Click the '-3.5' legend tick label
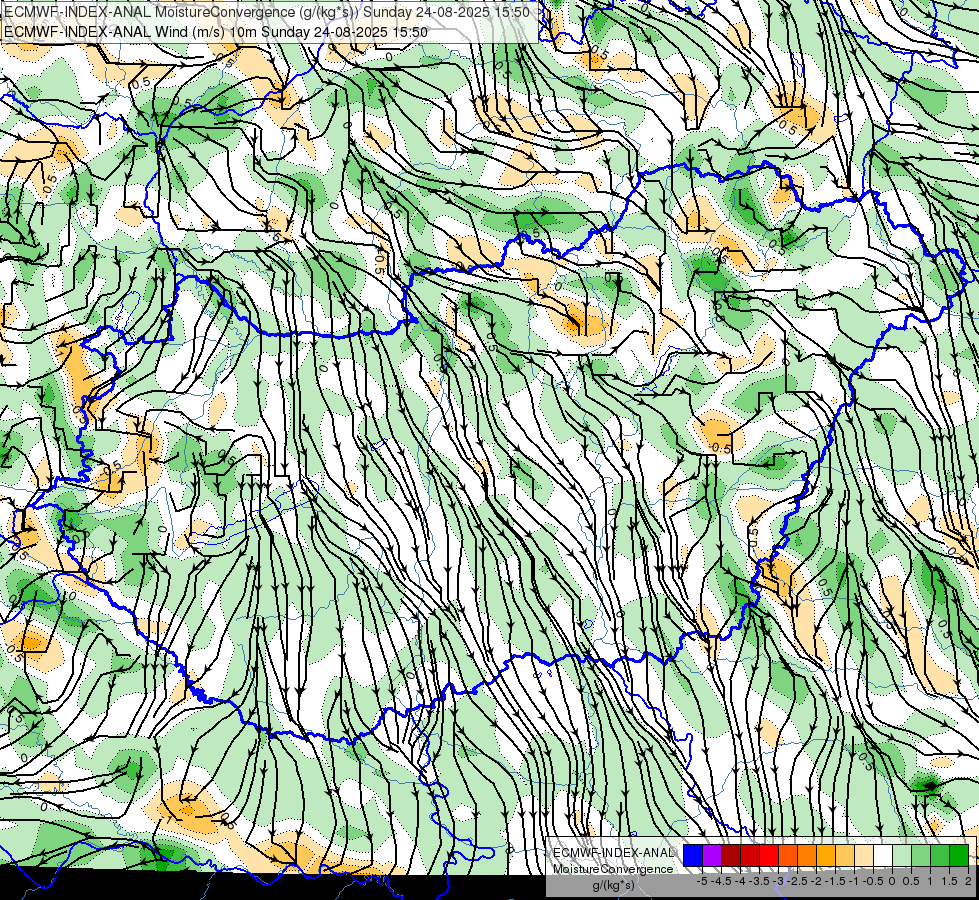The image size is (979, 900). 760,881
